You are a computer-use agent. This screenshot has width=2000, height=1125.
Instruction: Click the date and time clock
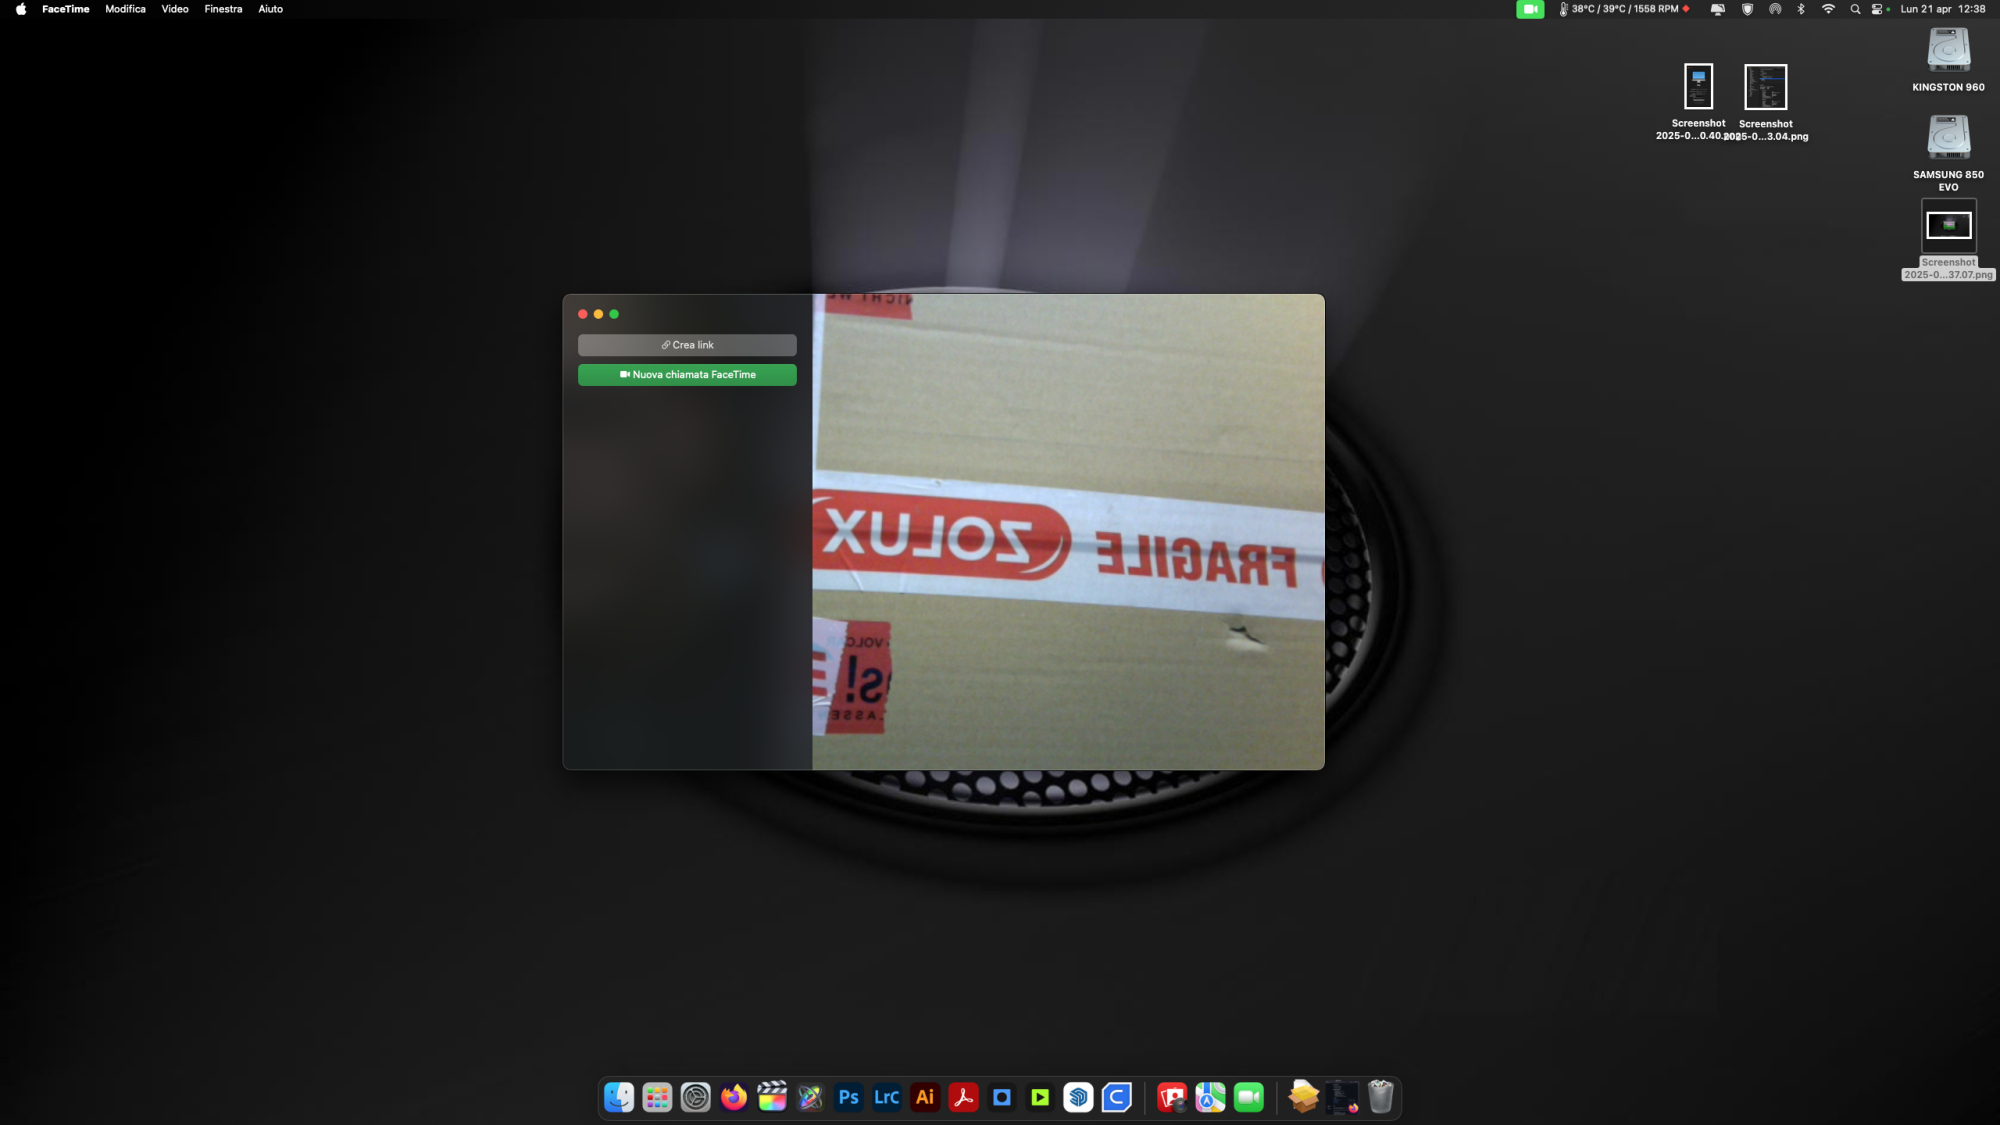[x=1942, y=9]
